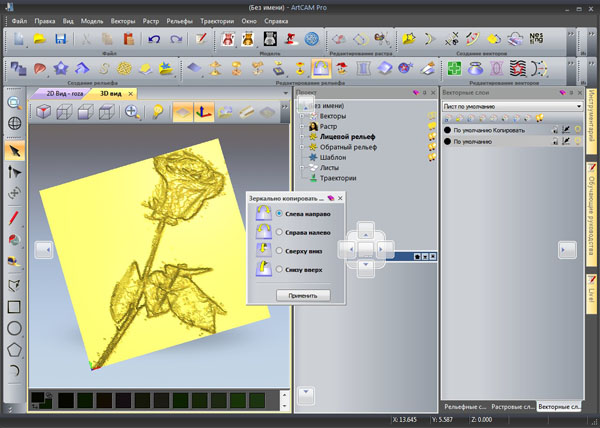Toggle bulb next to 'Растр' tree item
600x428 pixels.
432,126
